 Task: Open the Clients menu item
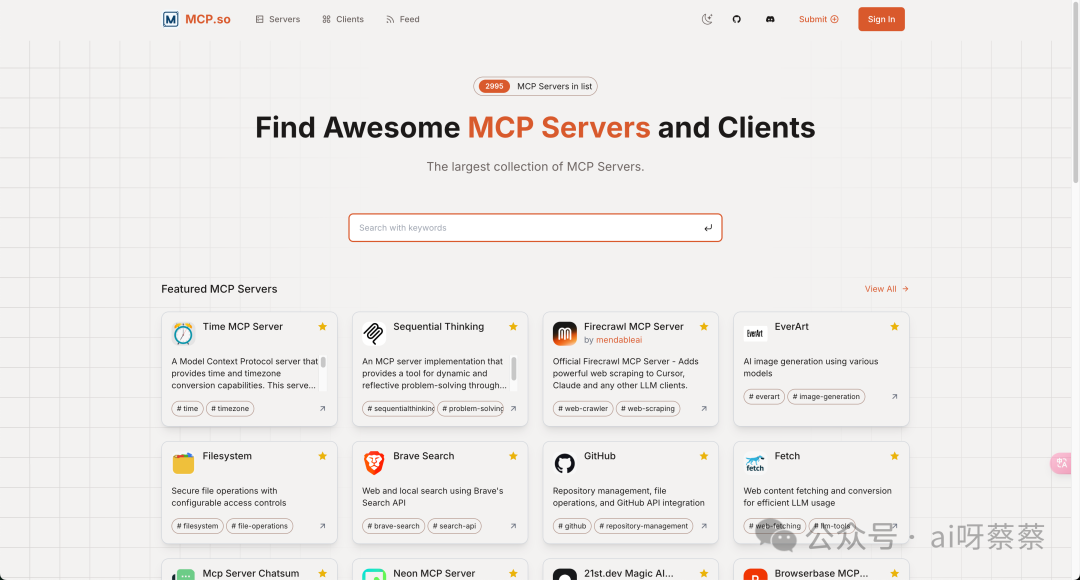tap(342, 19)
